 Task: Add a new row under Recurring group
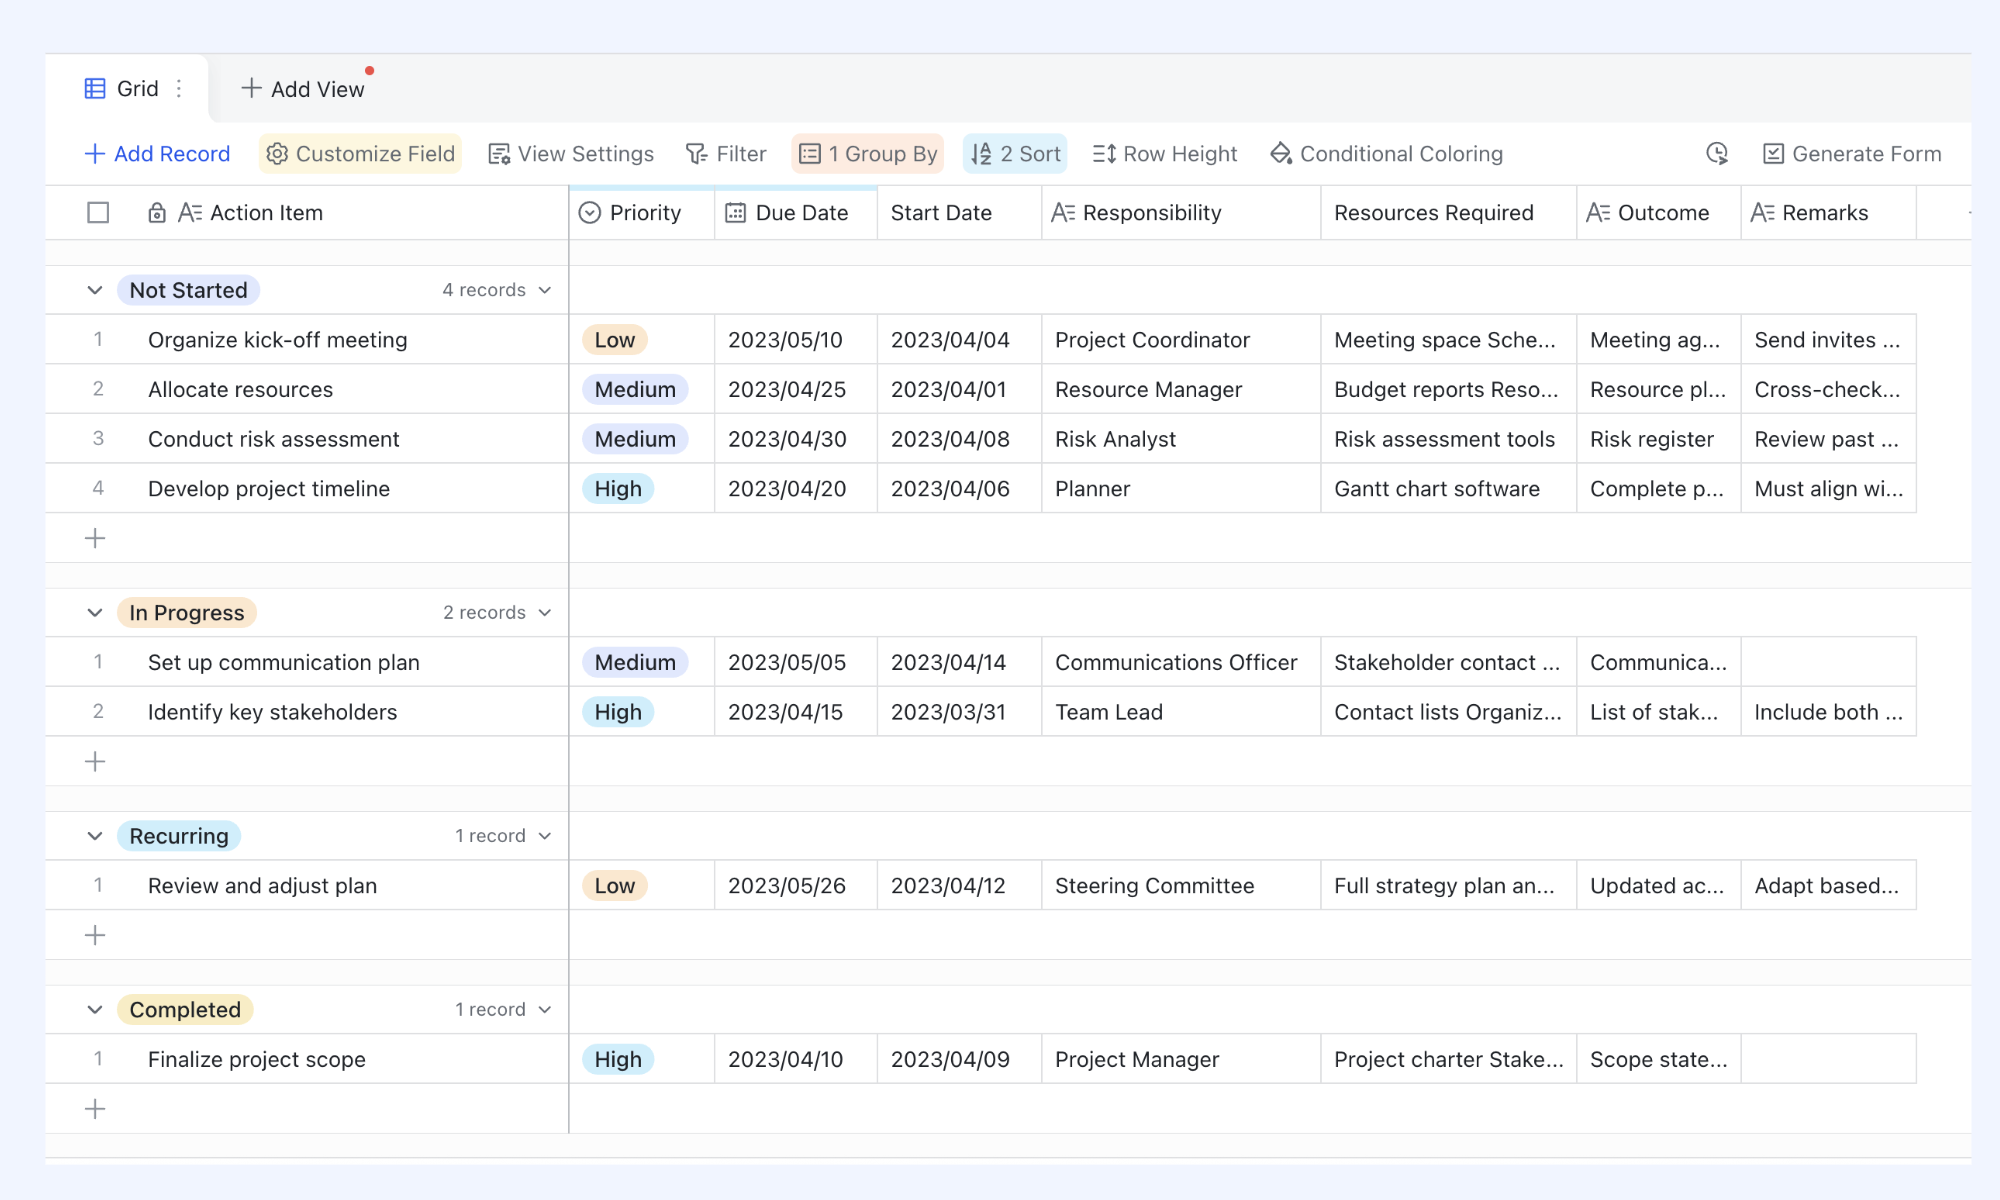coord(95,935)
